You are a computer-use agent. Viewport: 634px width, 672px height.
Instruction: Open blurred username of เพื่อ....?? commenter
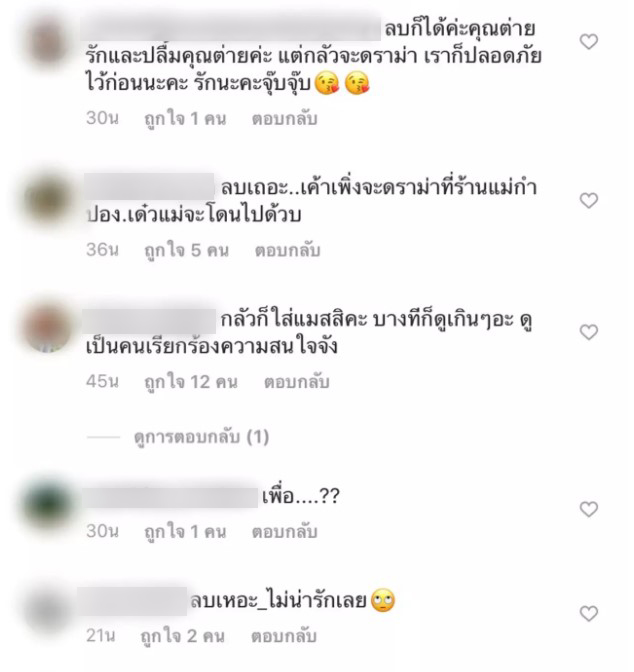171,498
